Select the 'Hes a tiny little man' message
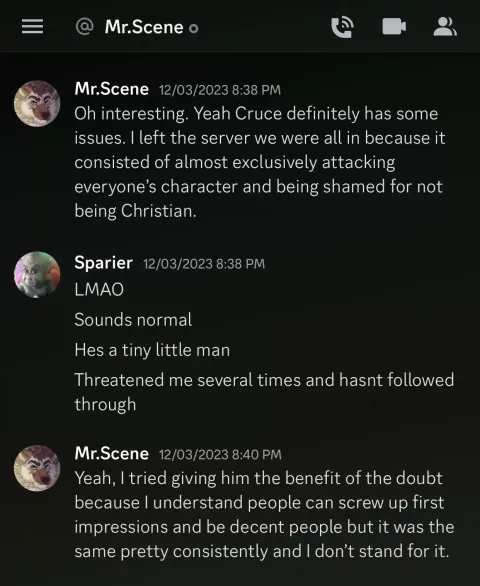This screenshot has height=586, width=480. [152, 350]
